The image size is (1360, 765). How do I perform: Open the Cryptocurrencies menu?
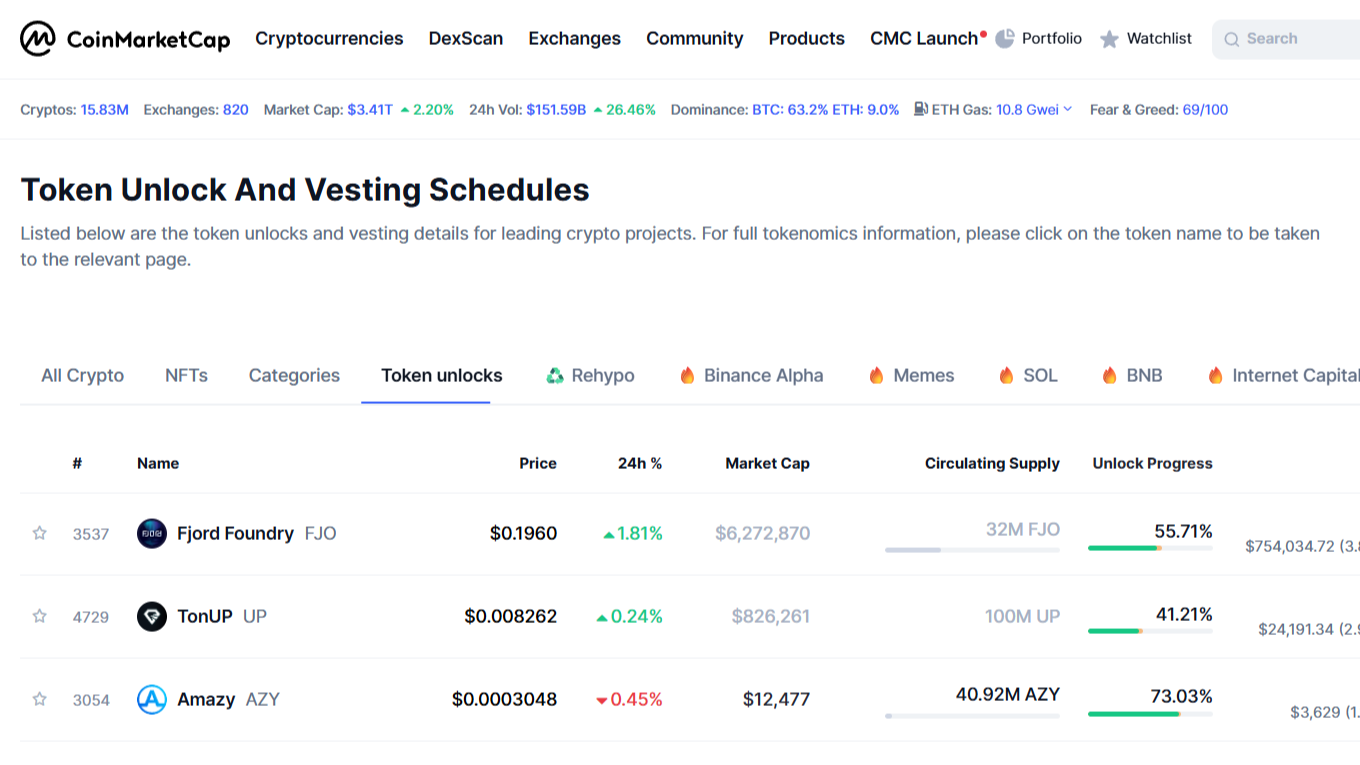[x=329, y=39]
